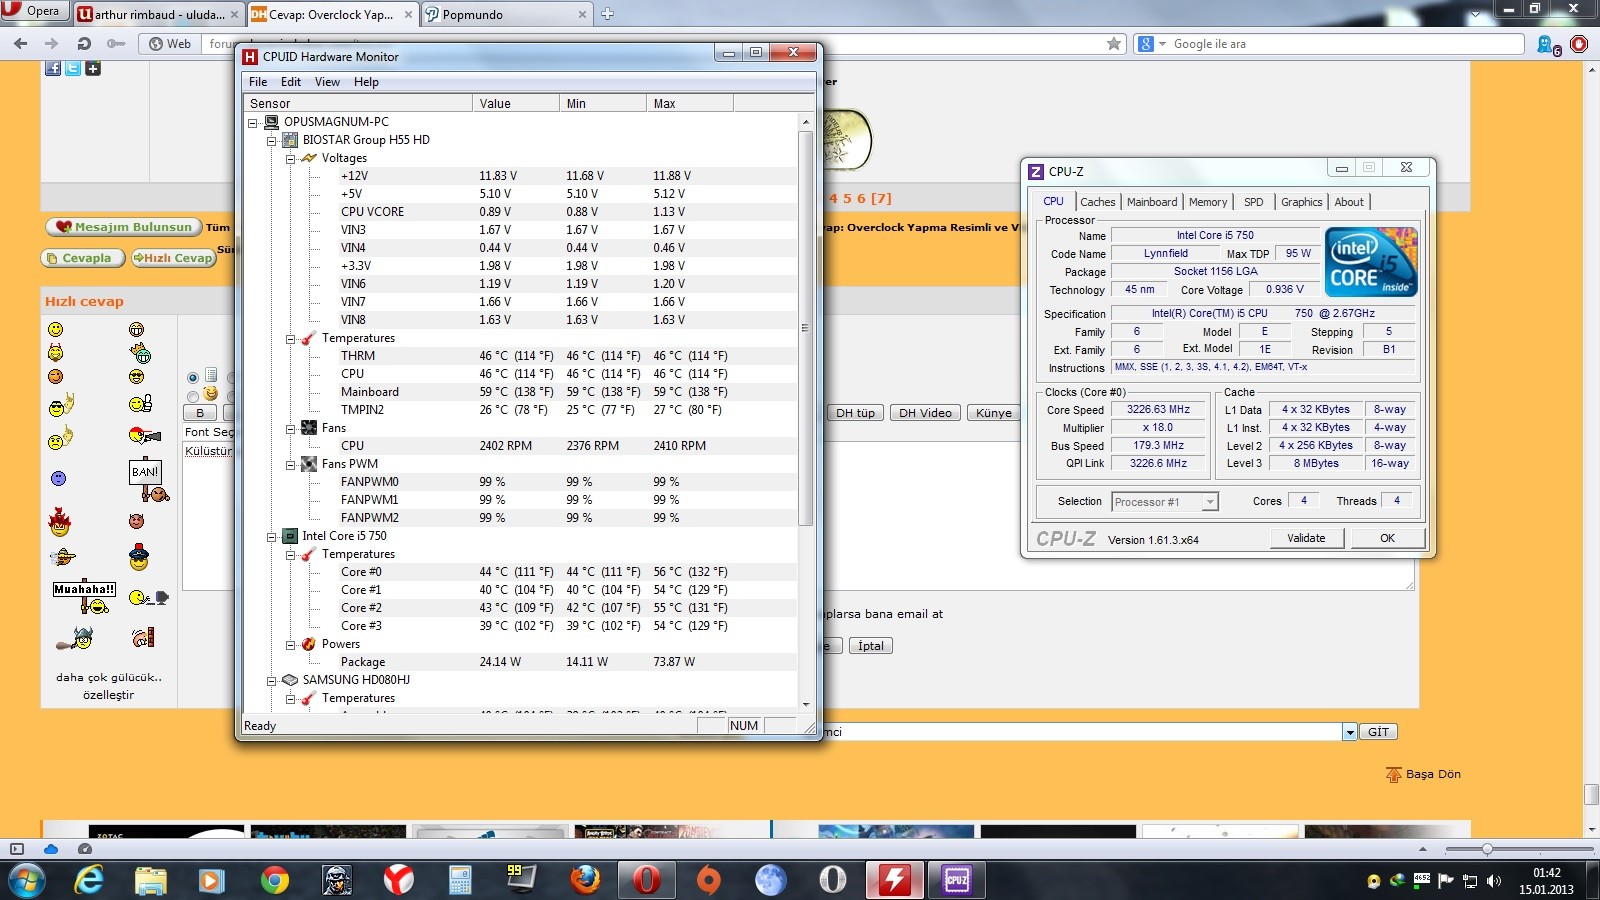Click the Google ile ara search field
The height and width of the screenshot is (900, 1600).
point(1345,44)
